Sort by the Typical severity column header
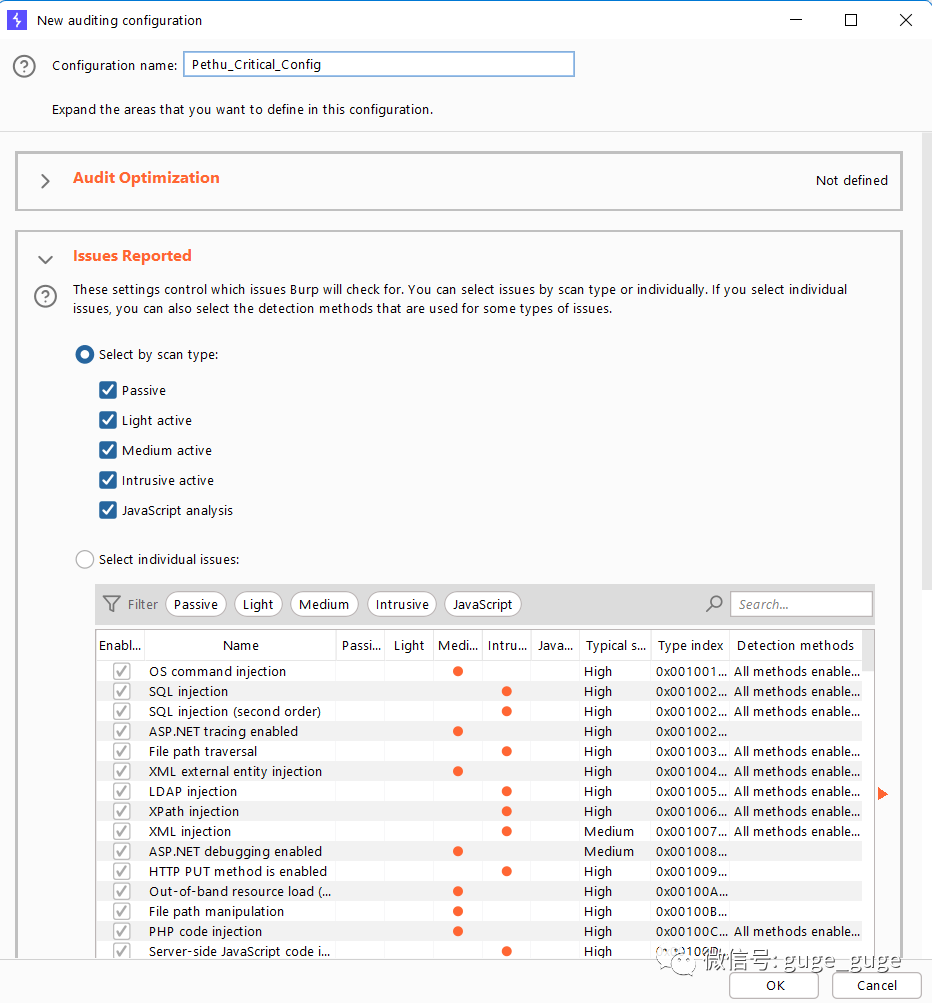Viewport: 932px width, 1003px height. pyautogui.click(x=615, y=645)
